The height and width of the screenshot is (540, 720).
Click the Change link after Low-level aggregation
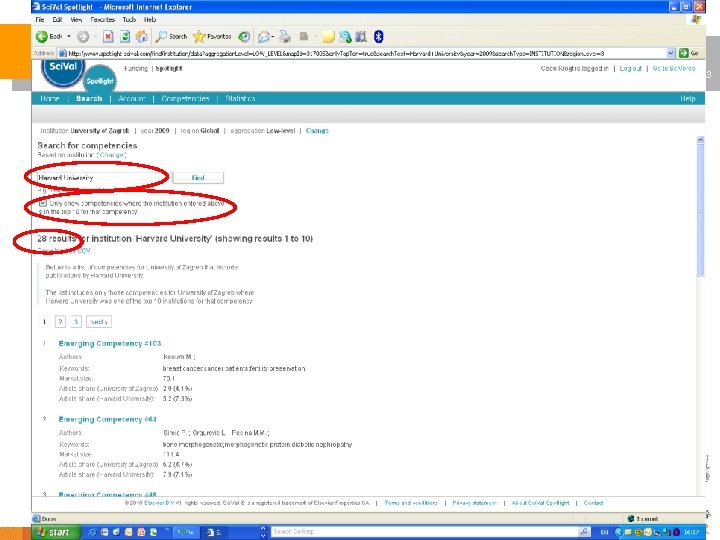[317, 131]
